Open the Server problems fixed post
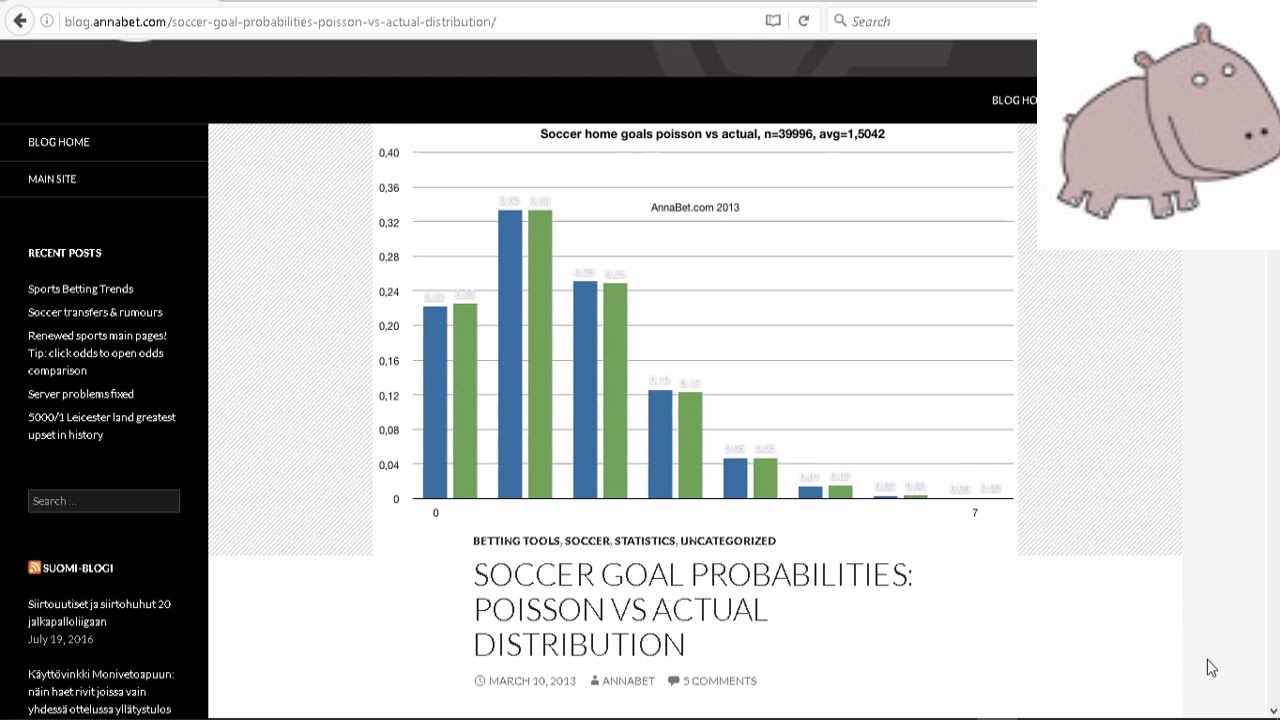This screenshot has width=1280, height=720. point(81,394)
